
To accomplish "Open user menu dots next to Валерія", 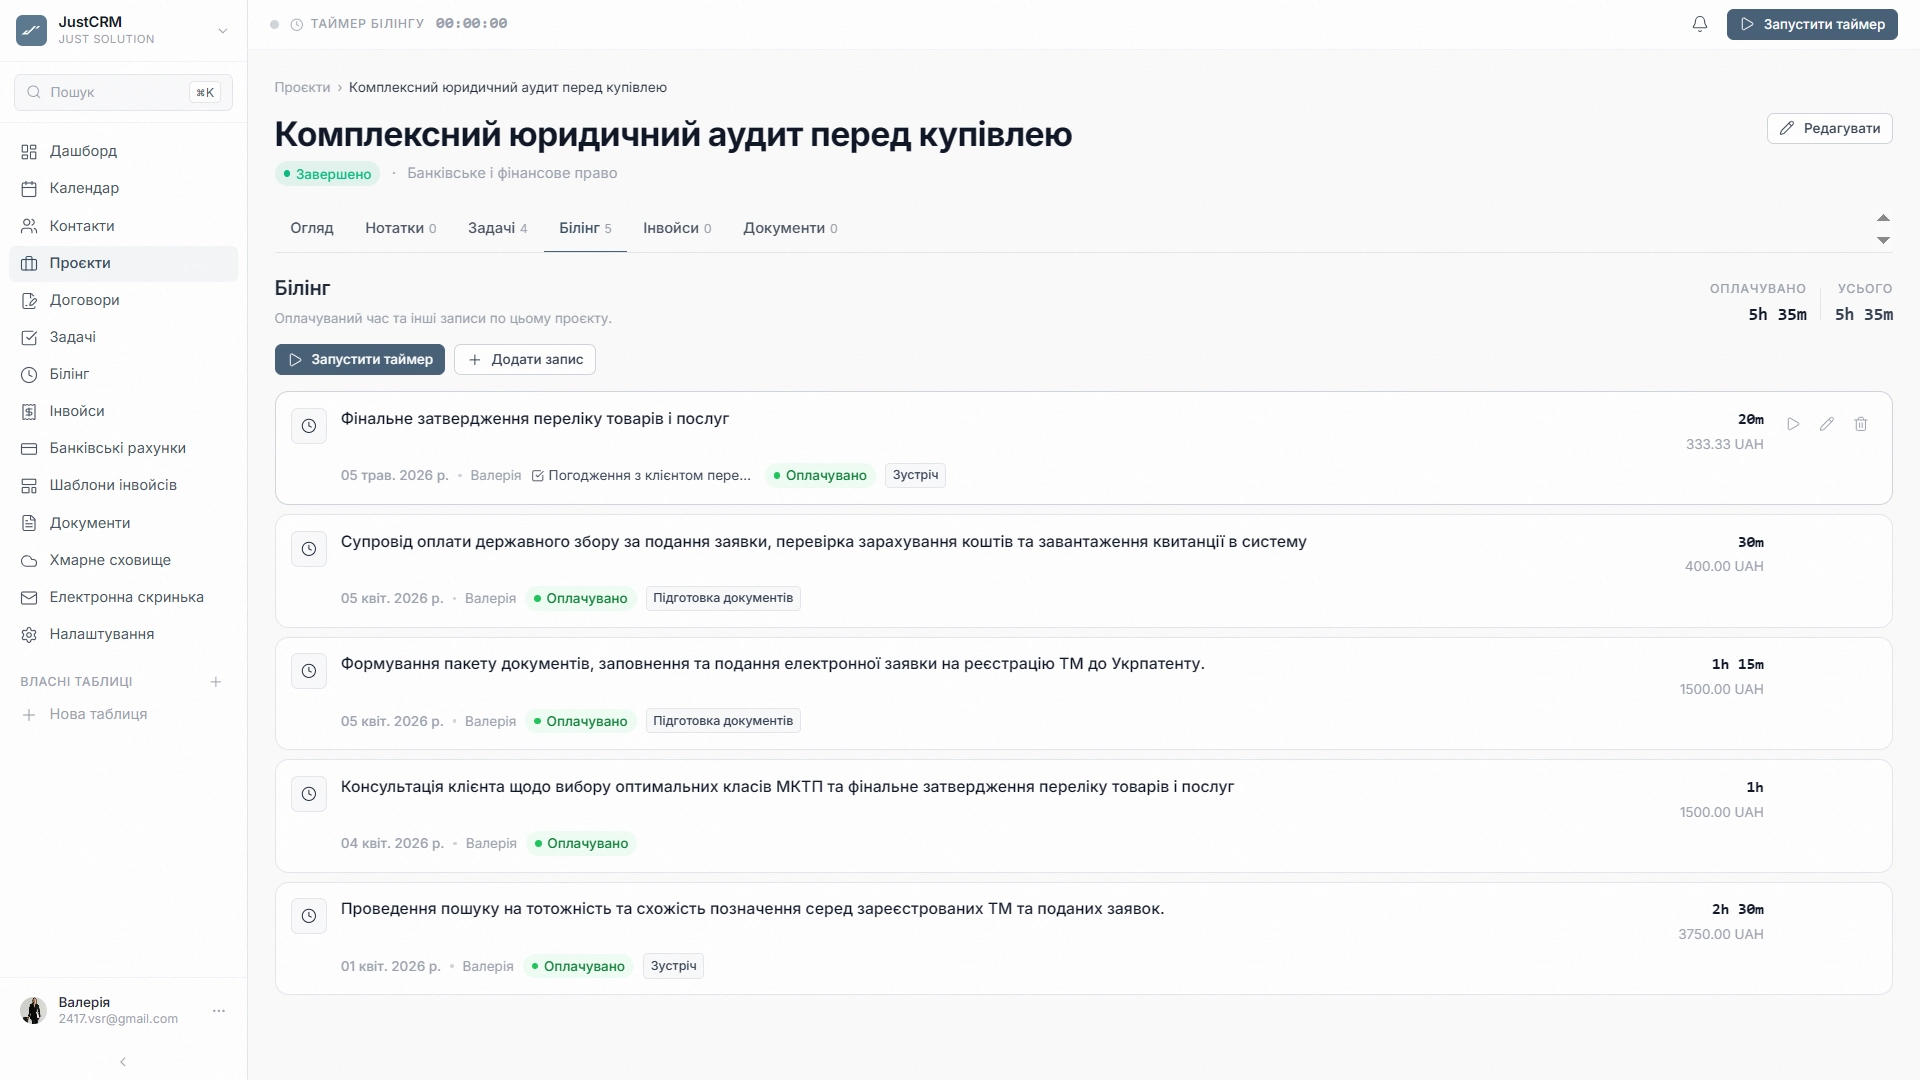I will click(x=219, y=1011).
